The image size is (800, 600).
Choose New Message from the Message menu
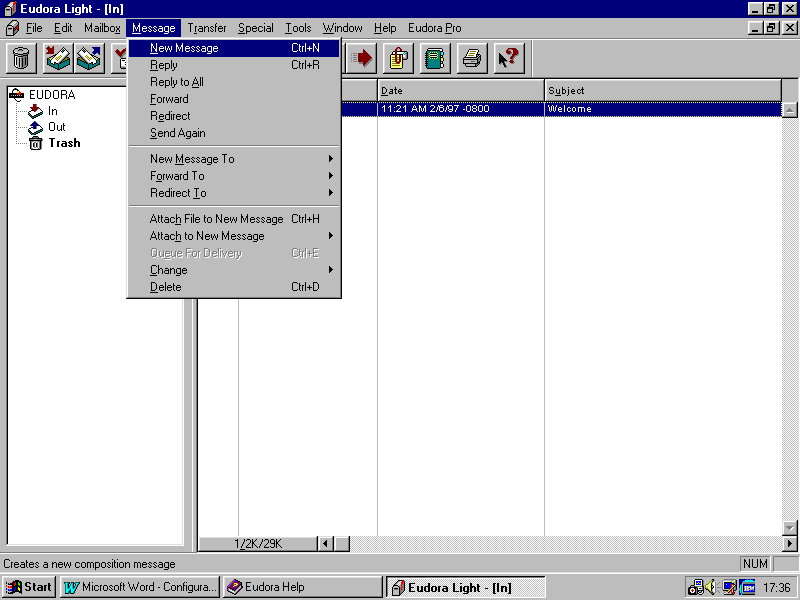[234, 48]
